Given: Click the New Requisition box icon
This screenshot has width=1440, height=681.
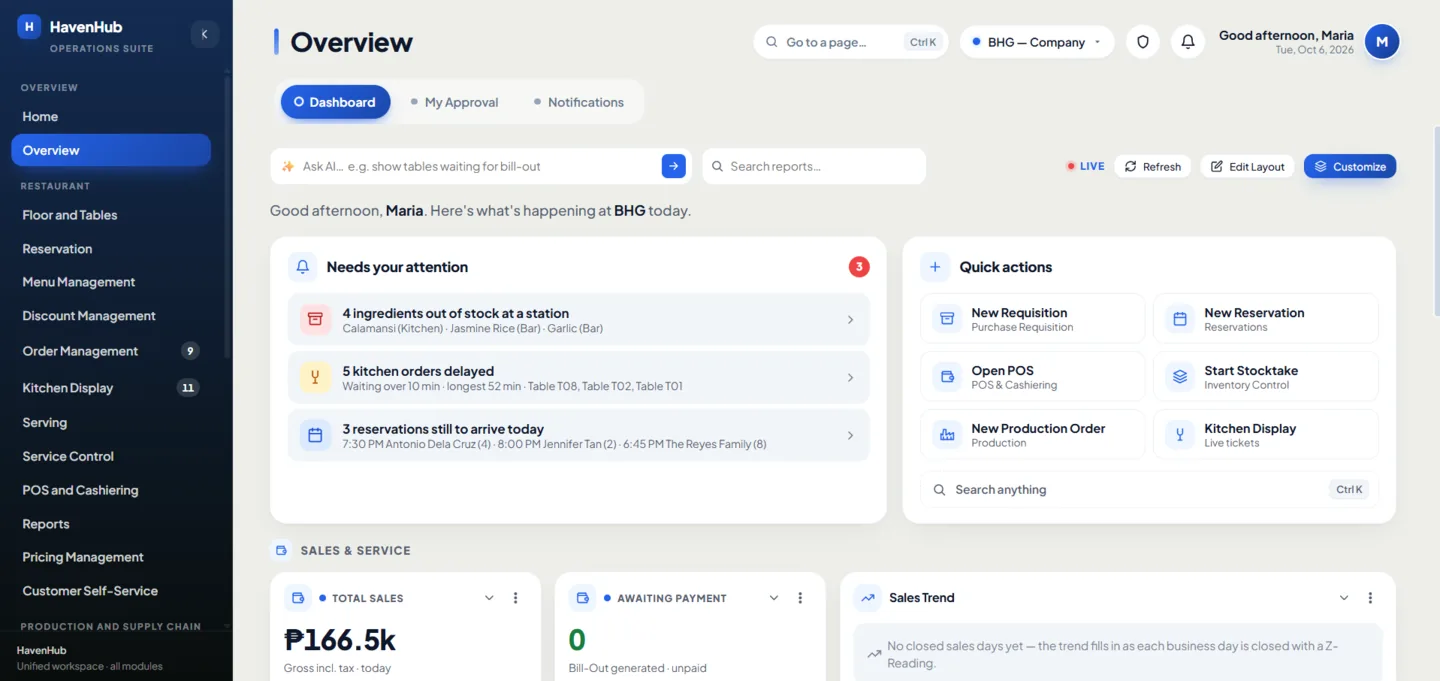Looking at the screenshot, I should [x=946, y=319].
